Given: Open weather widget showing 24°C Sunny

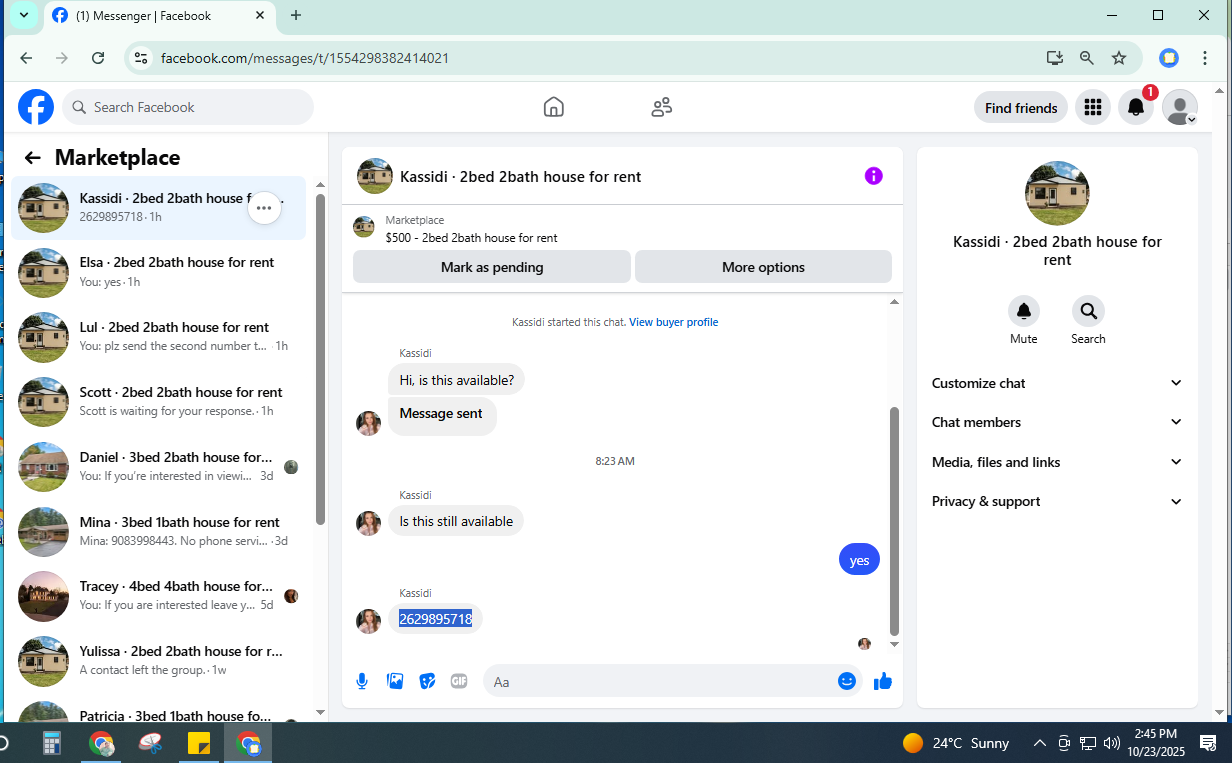Looking at the screenshot, I should point(956,743).
